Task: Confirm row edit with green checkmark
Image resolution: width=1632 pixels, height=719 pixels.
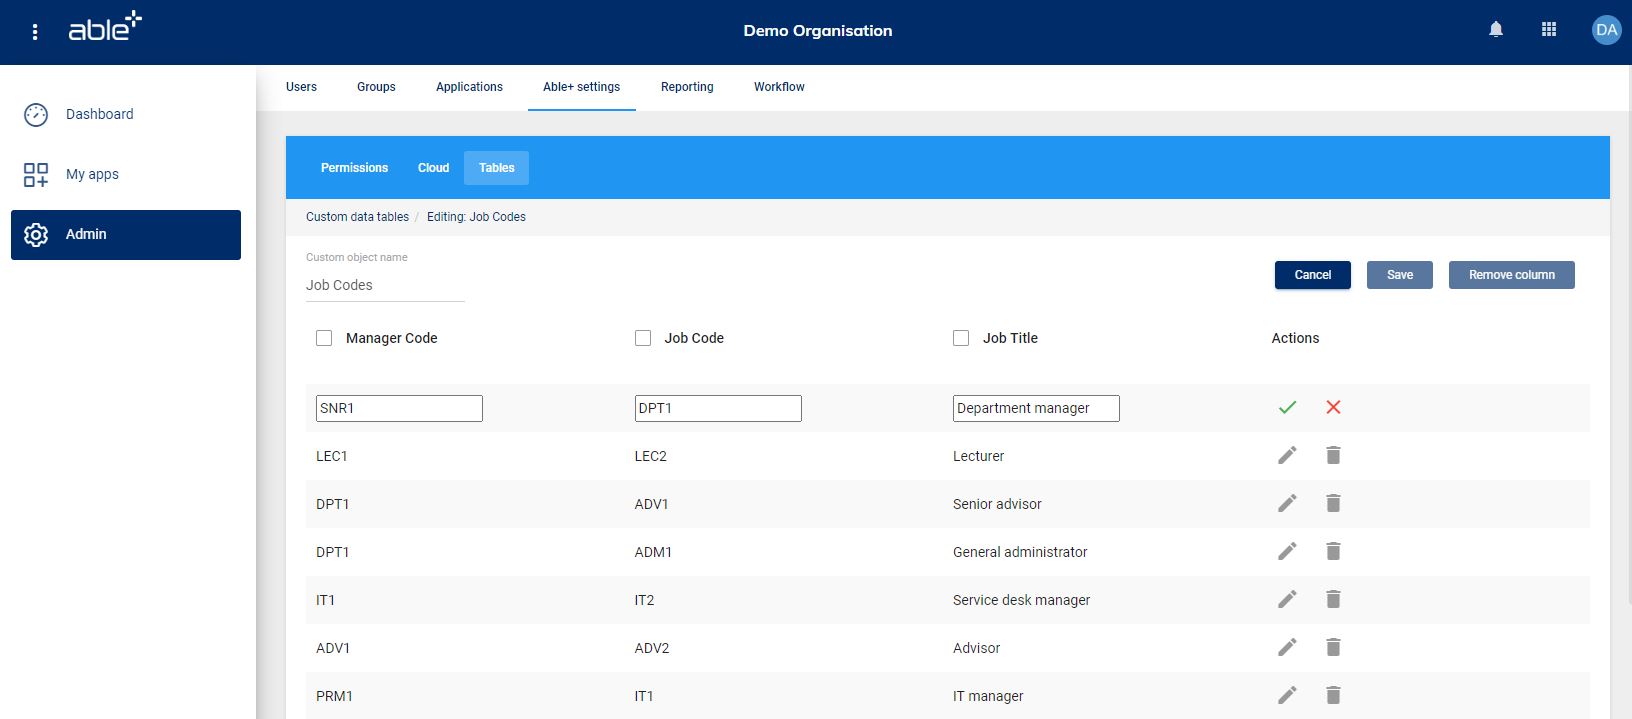Action: [1287, 407]
